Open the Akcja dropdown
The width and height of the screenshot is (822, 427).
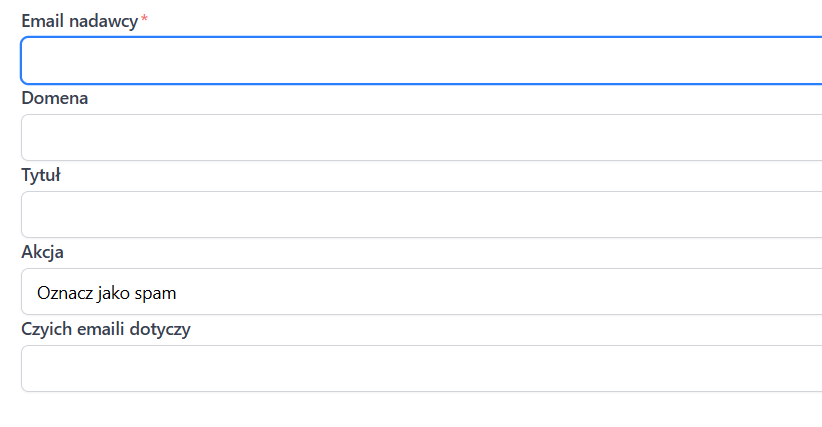coord(420,292)
